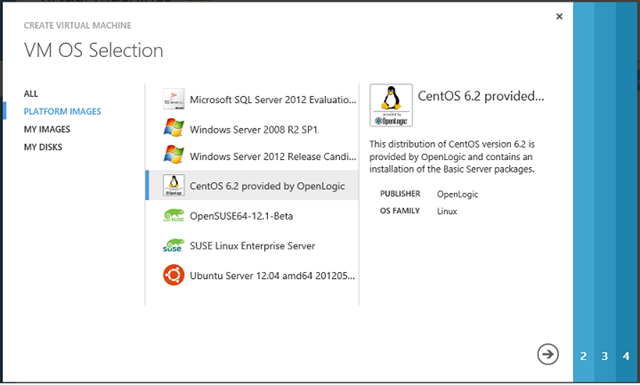This screenshot has height=385, width=640.
Task: Jump to wizard step 2
Action: (584, 356)
